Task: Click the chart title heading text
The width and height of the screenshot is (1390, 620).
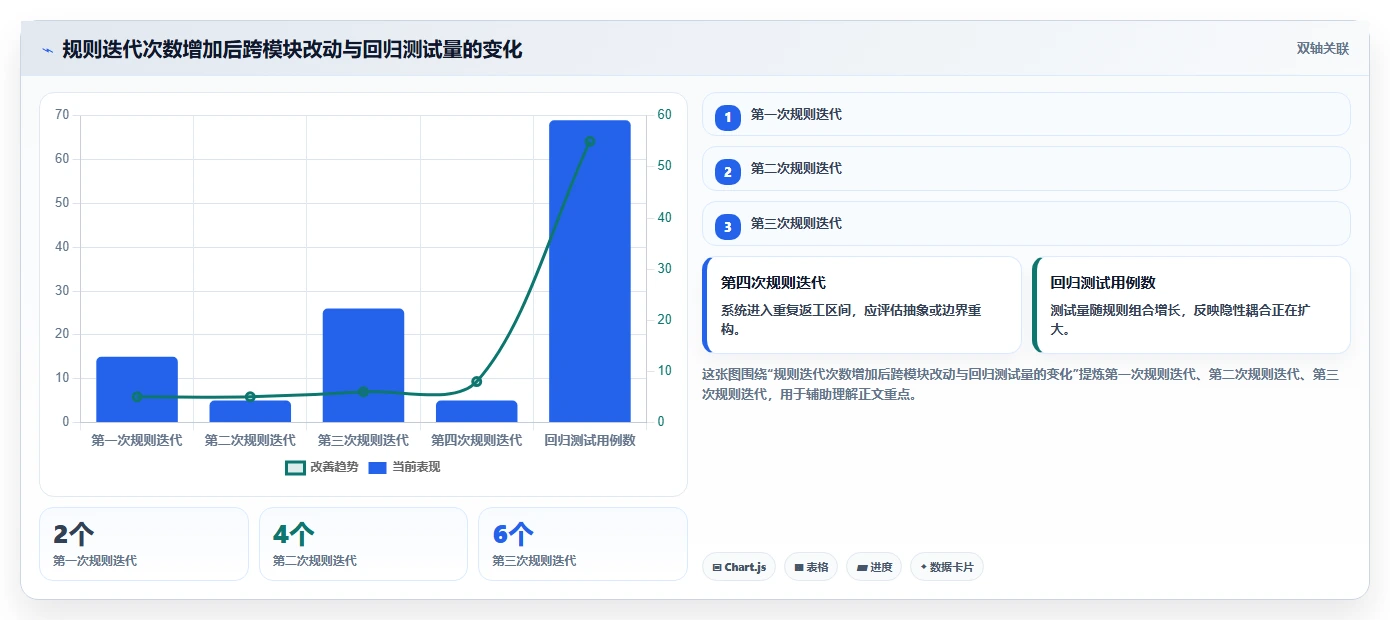Action: (292, 49)
